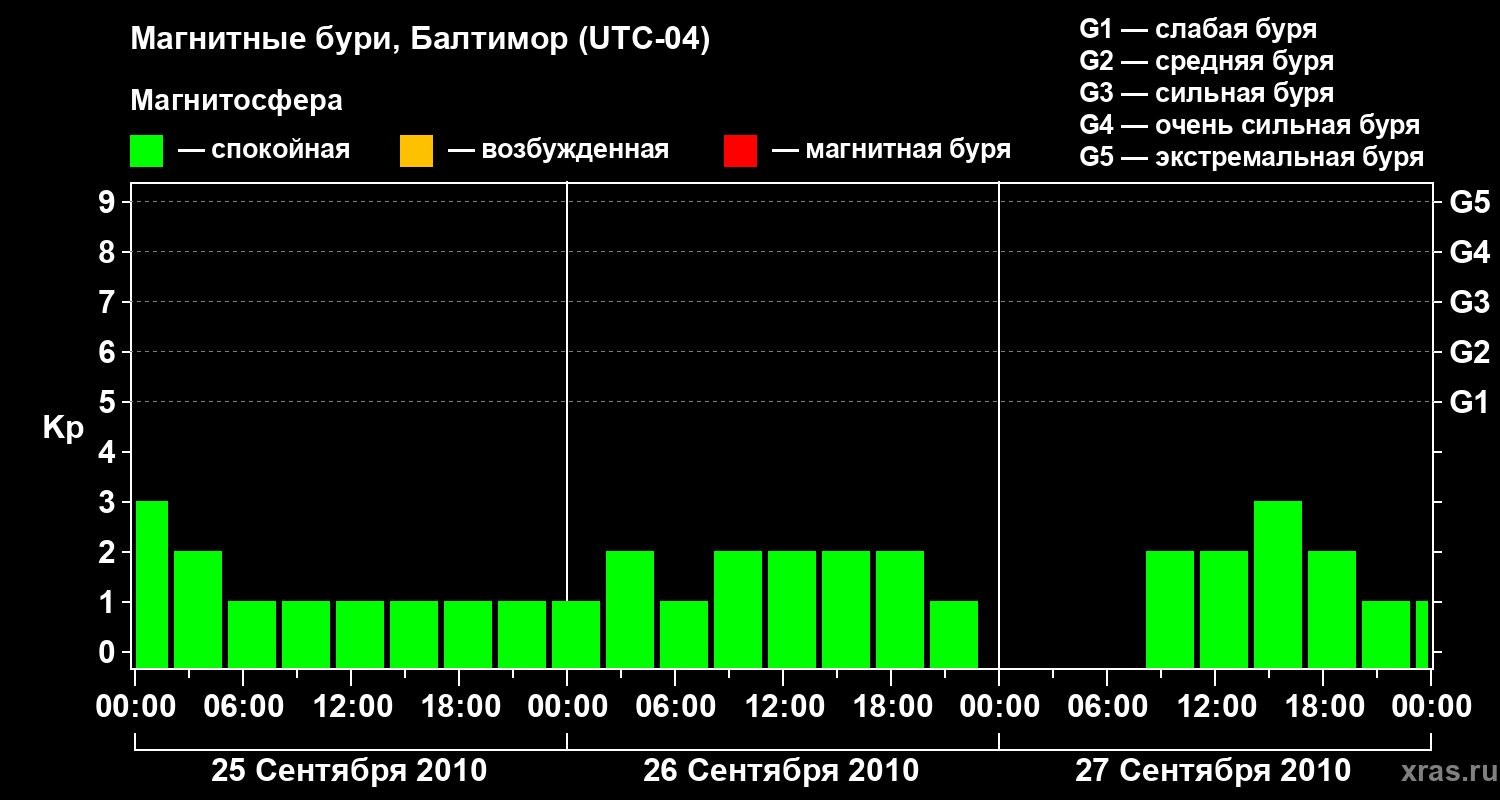Image resolution: width=1500 pixels, height=800 pixels.
Task: Click the 'Магнитосфера' heading
Action: pos(237,101)
